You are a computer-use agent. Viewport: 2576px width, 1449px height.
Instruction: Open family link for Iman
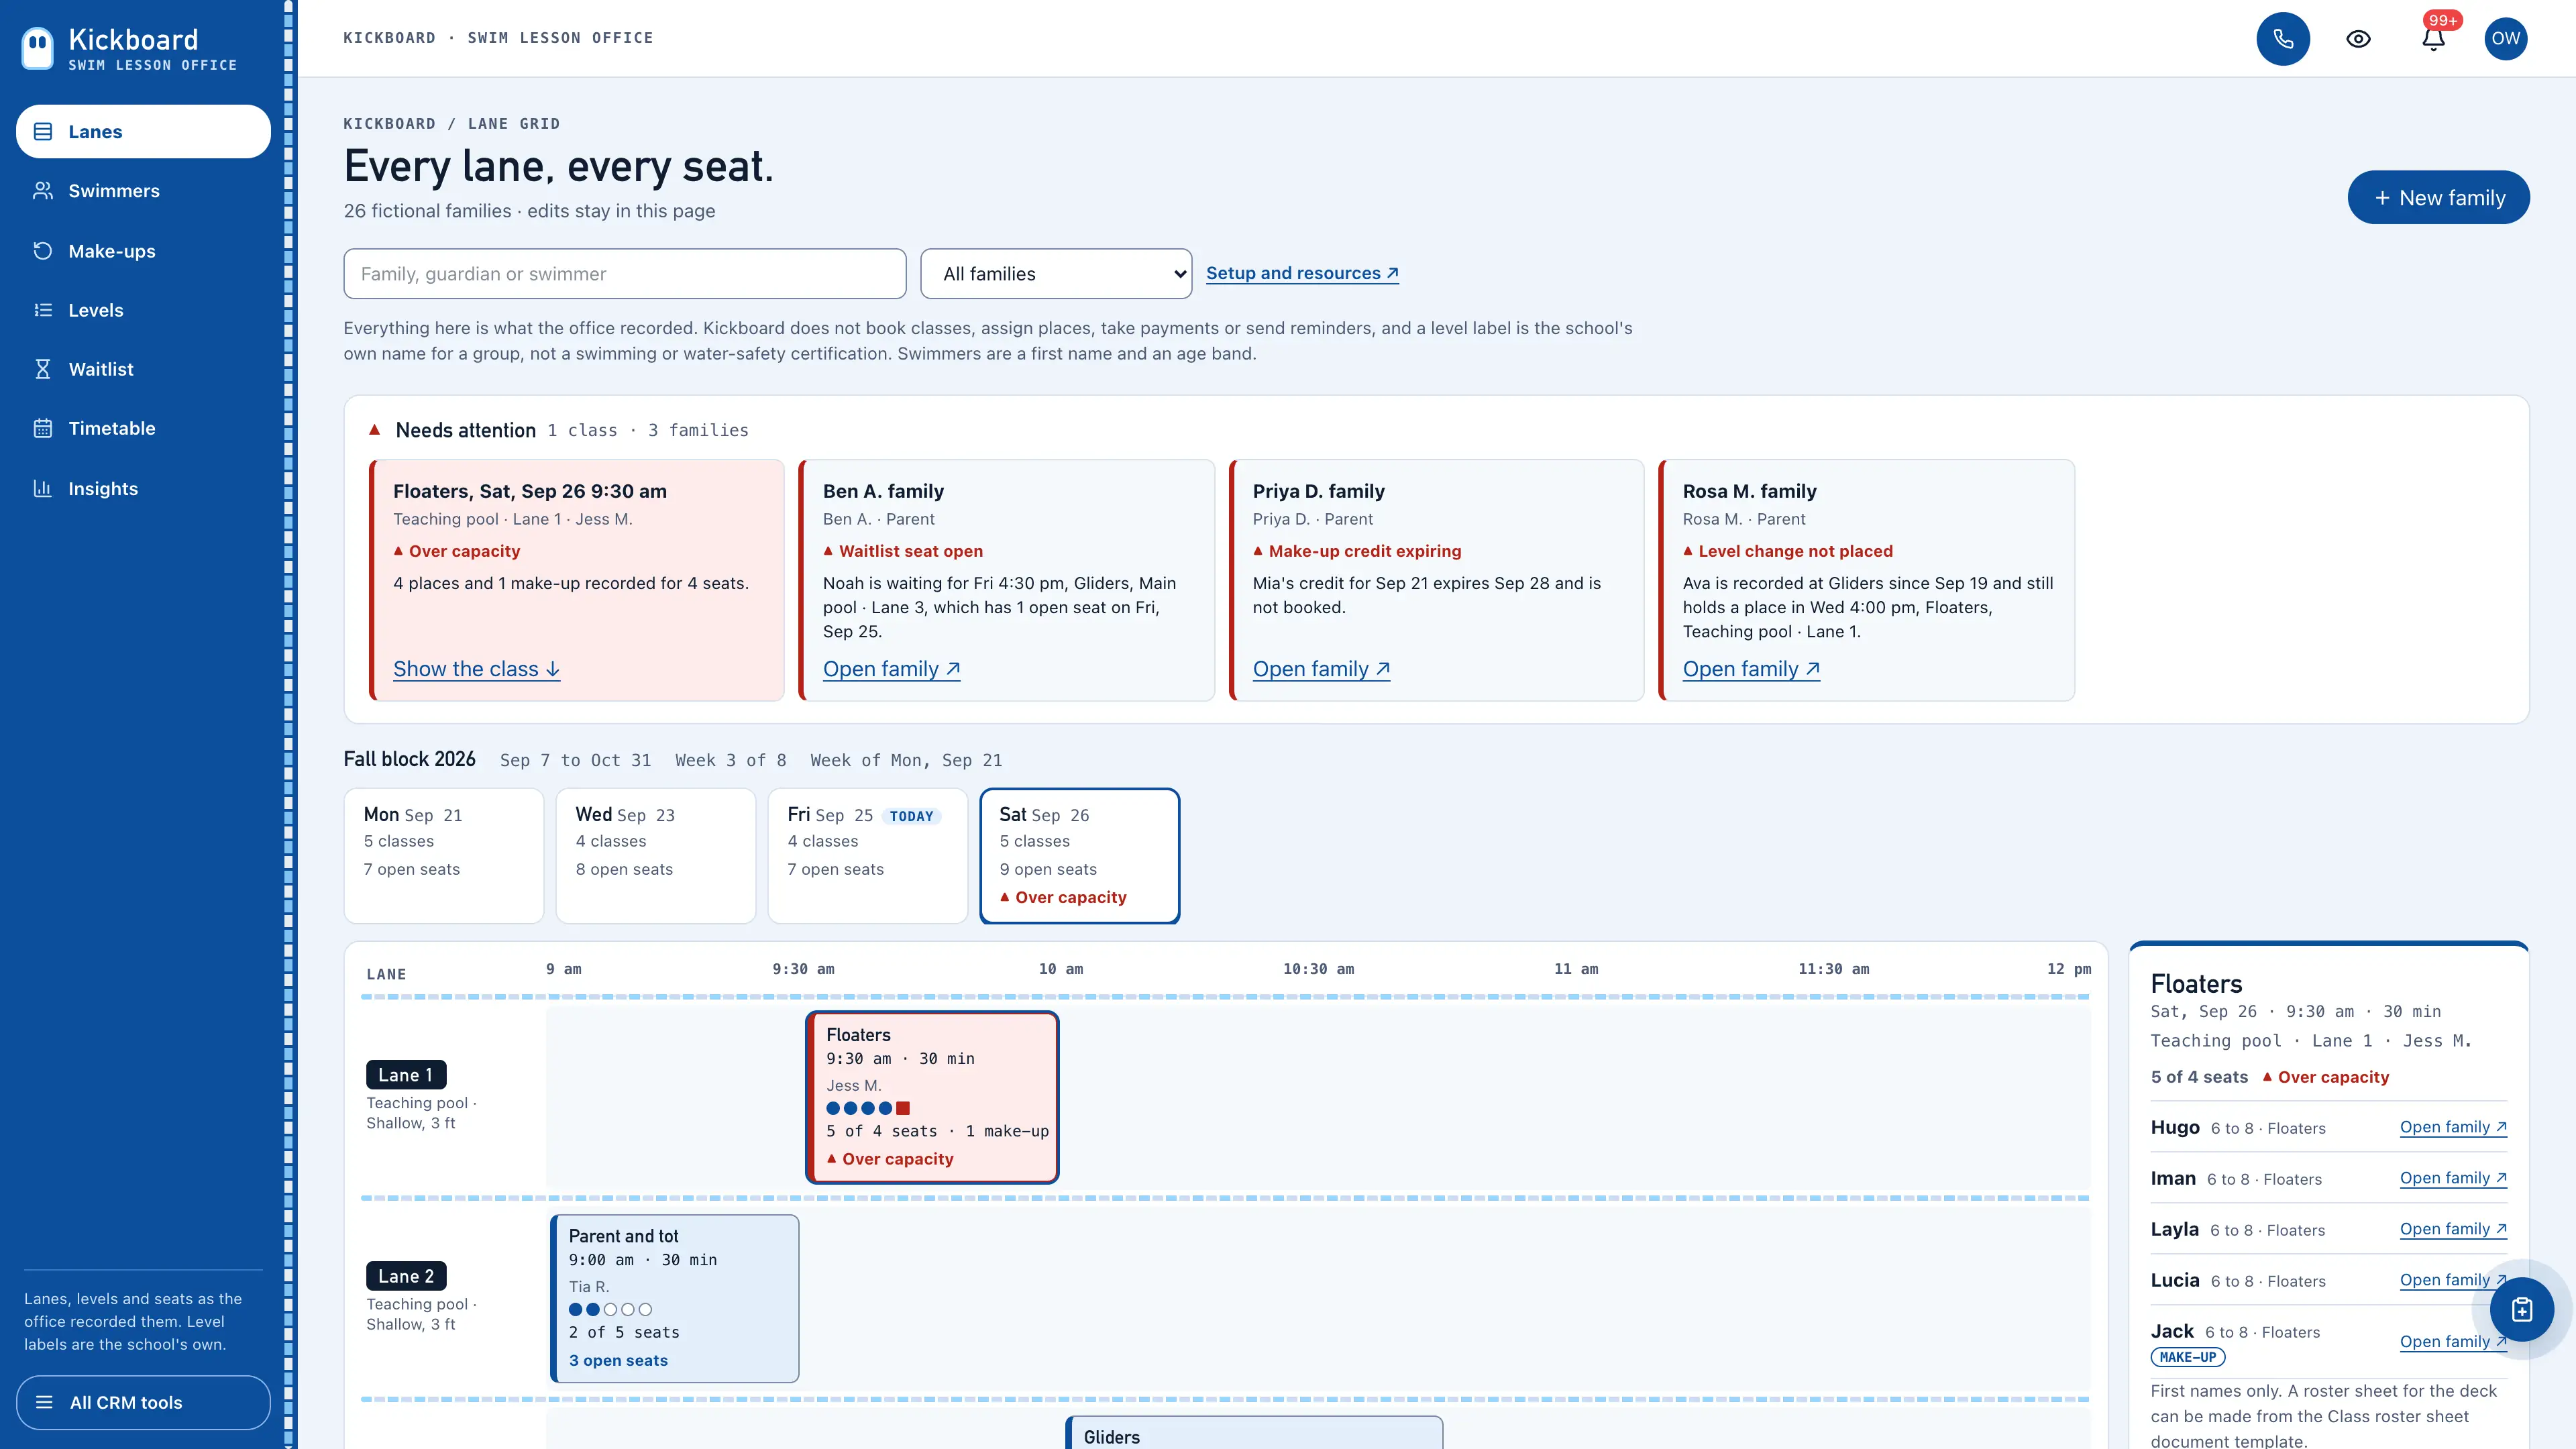[2453, 1178]
